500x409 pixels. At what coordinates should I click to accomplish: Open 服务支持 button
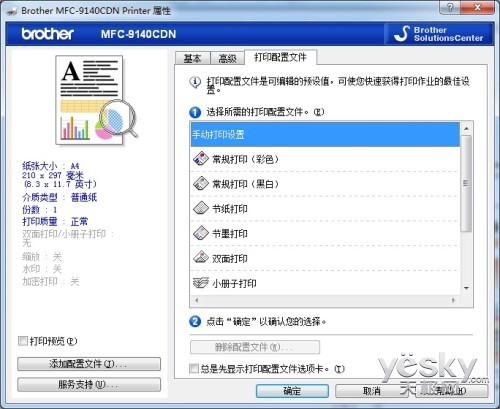point(89,385)
